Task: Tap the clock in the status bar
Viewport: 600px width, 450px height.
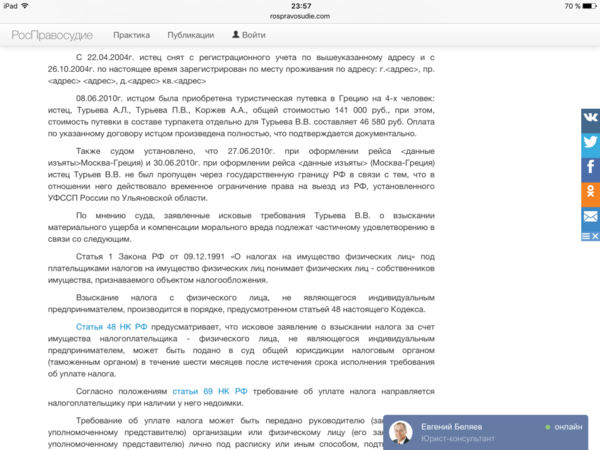Action: [x=300, y=5]
